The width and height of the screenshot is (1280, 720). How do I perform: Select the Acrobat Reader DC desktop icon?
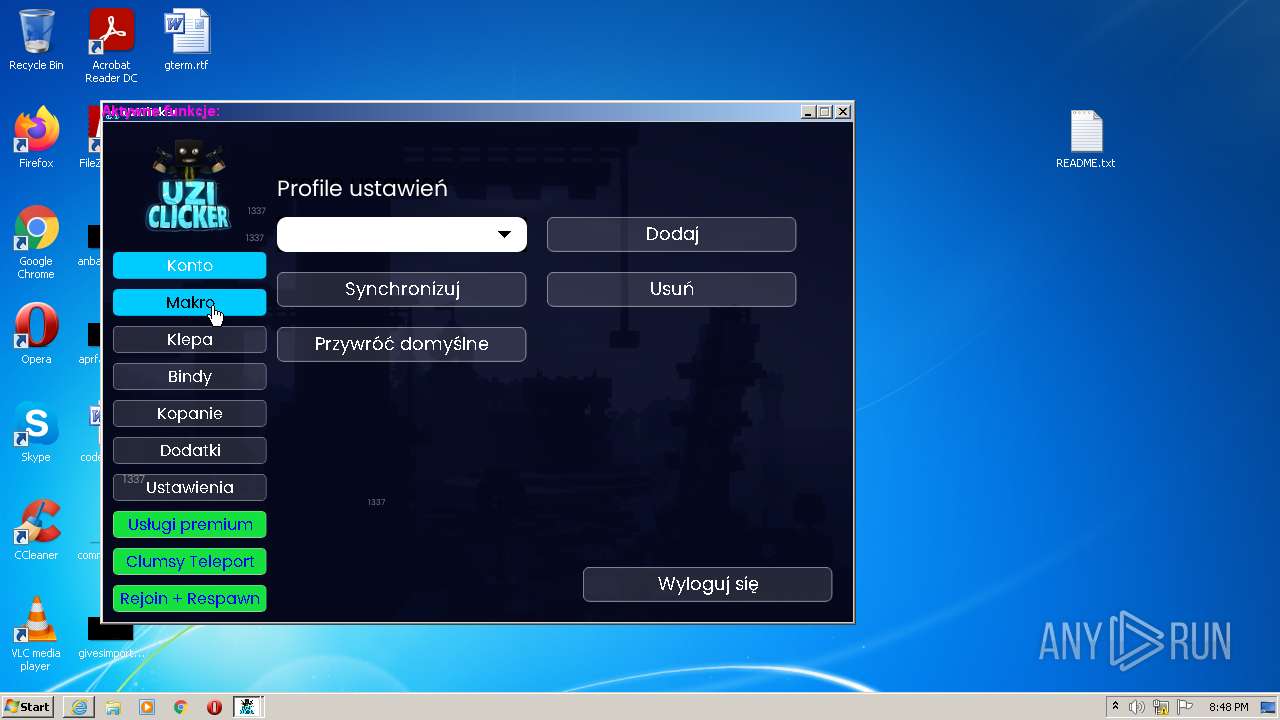(x=111, y=46)
